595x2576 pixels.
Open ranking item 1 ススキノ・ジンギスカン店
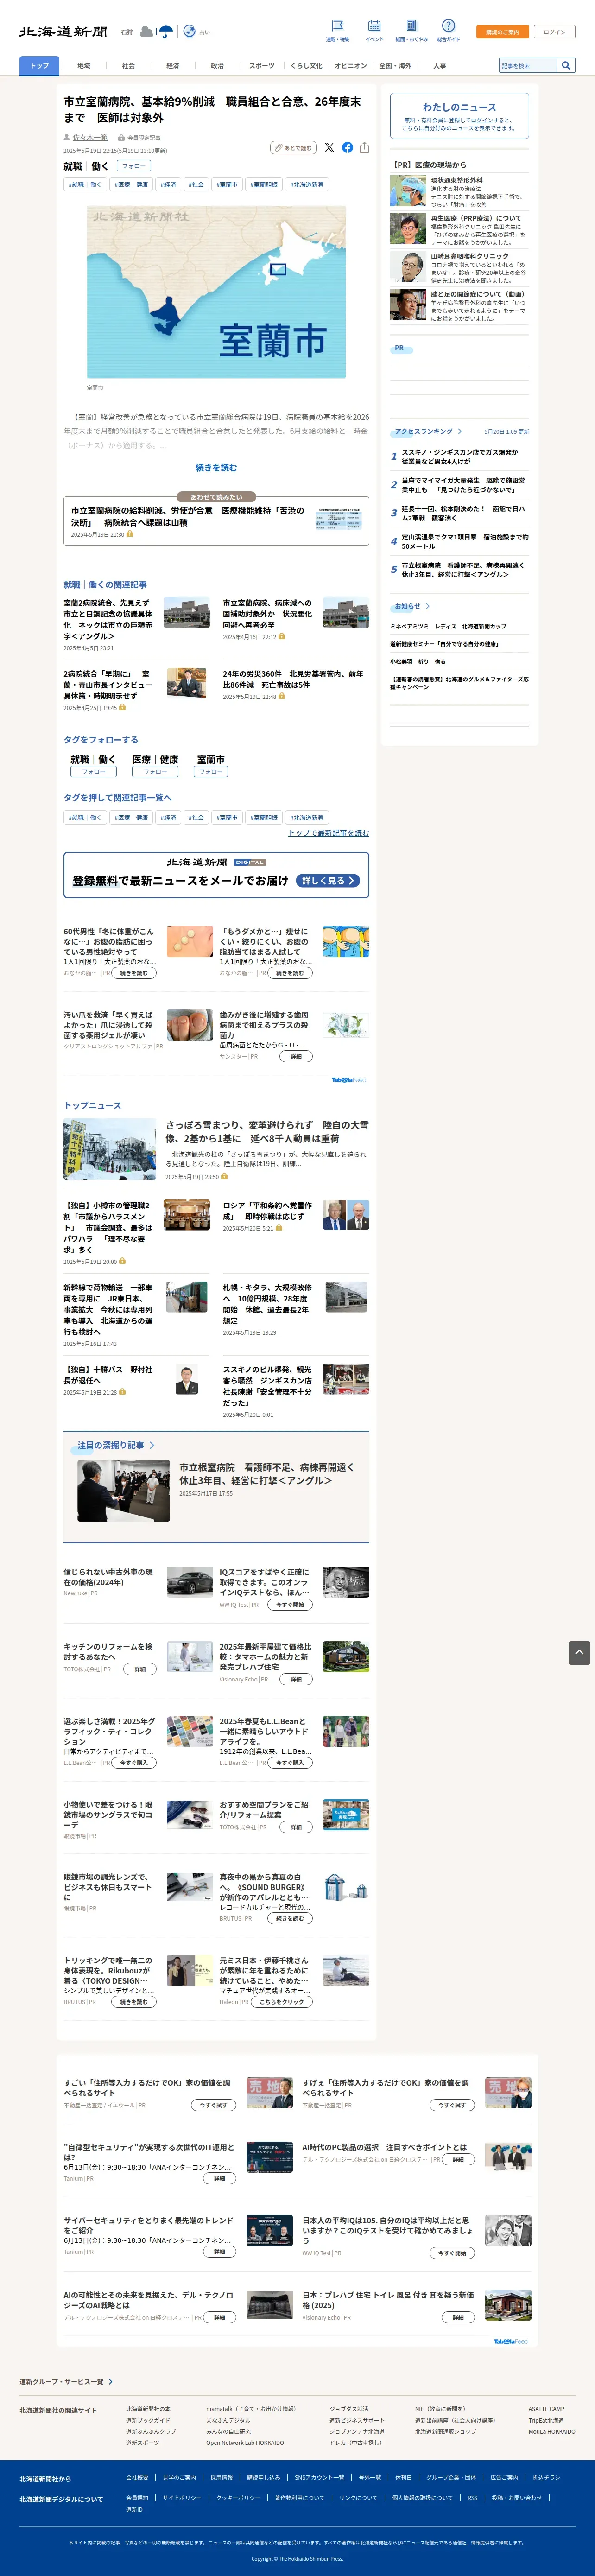click(x=460, y=457)
